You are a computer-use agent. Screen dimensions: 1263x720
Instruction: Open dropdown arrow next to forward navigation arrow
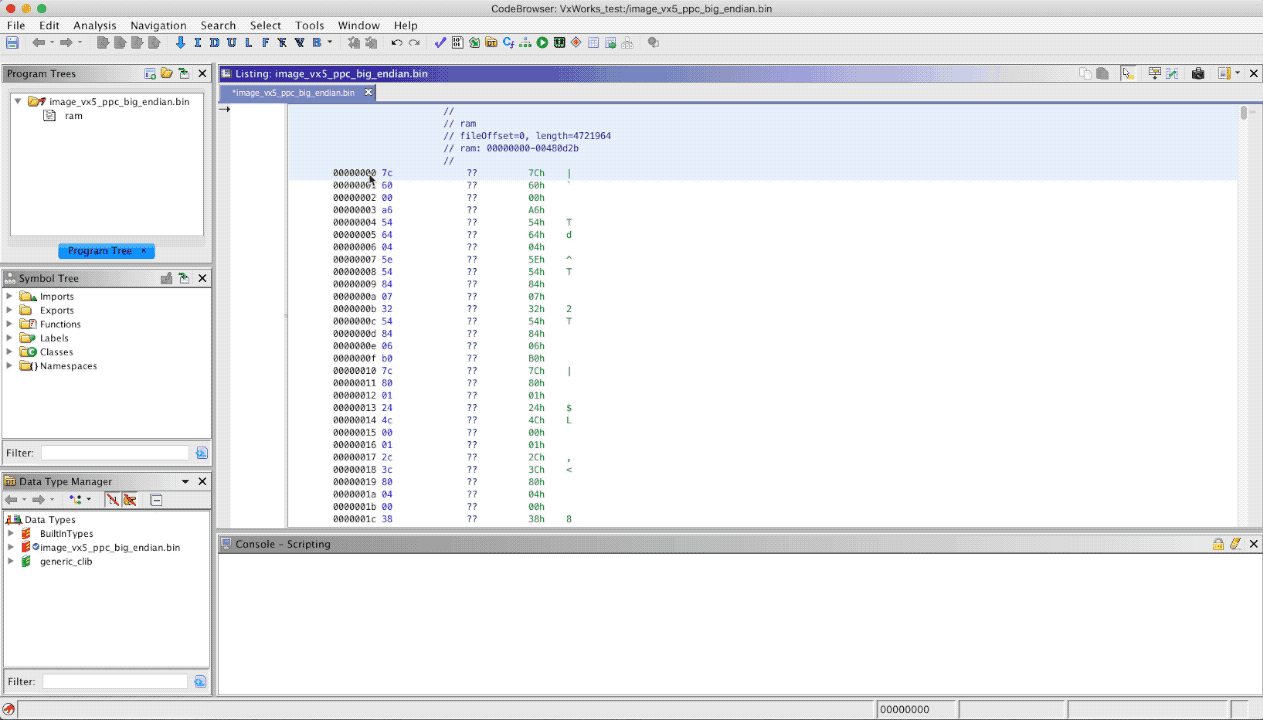pyautogui.click(x=80, y=43)
